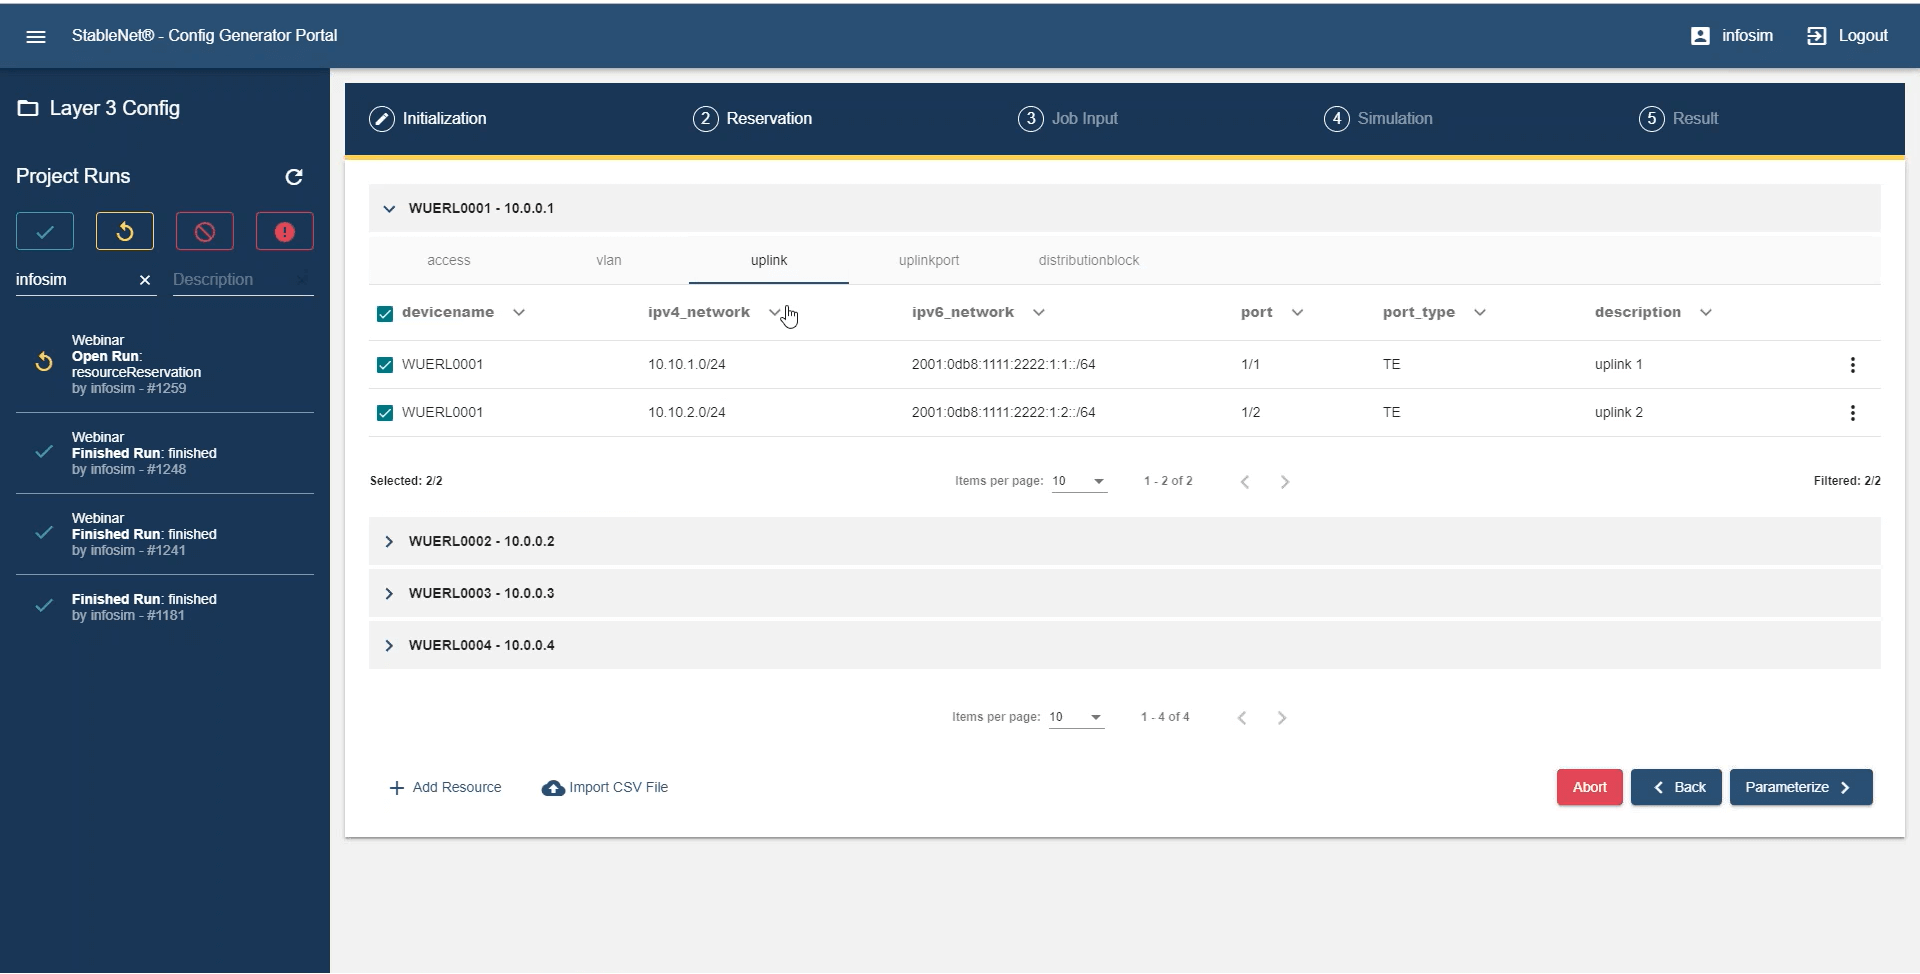The width and height of the screenshot is (1920, 974).
Task: Expand the WUERL0003 - 10.0.0.3 section
Action: [389, 593]
